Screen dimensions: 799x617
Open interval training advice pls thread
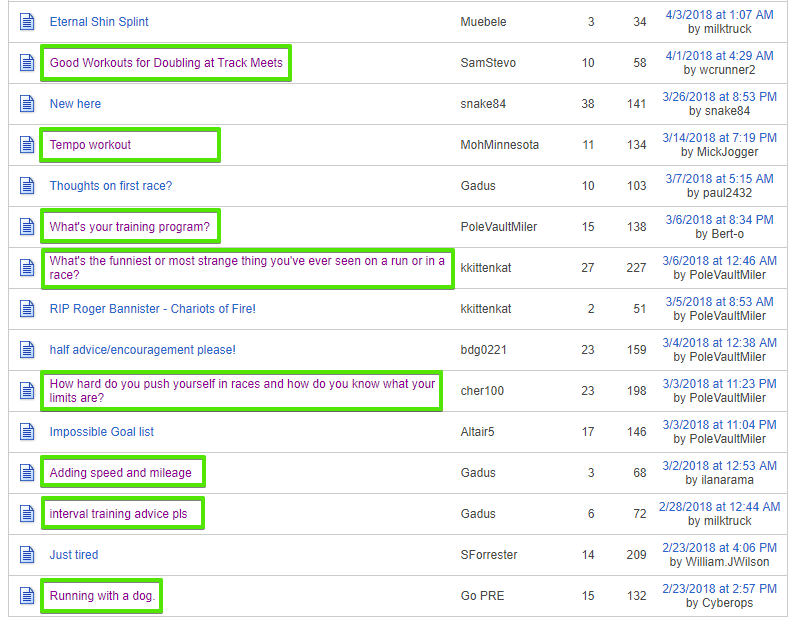[x=118, y=514]
